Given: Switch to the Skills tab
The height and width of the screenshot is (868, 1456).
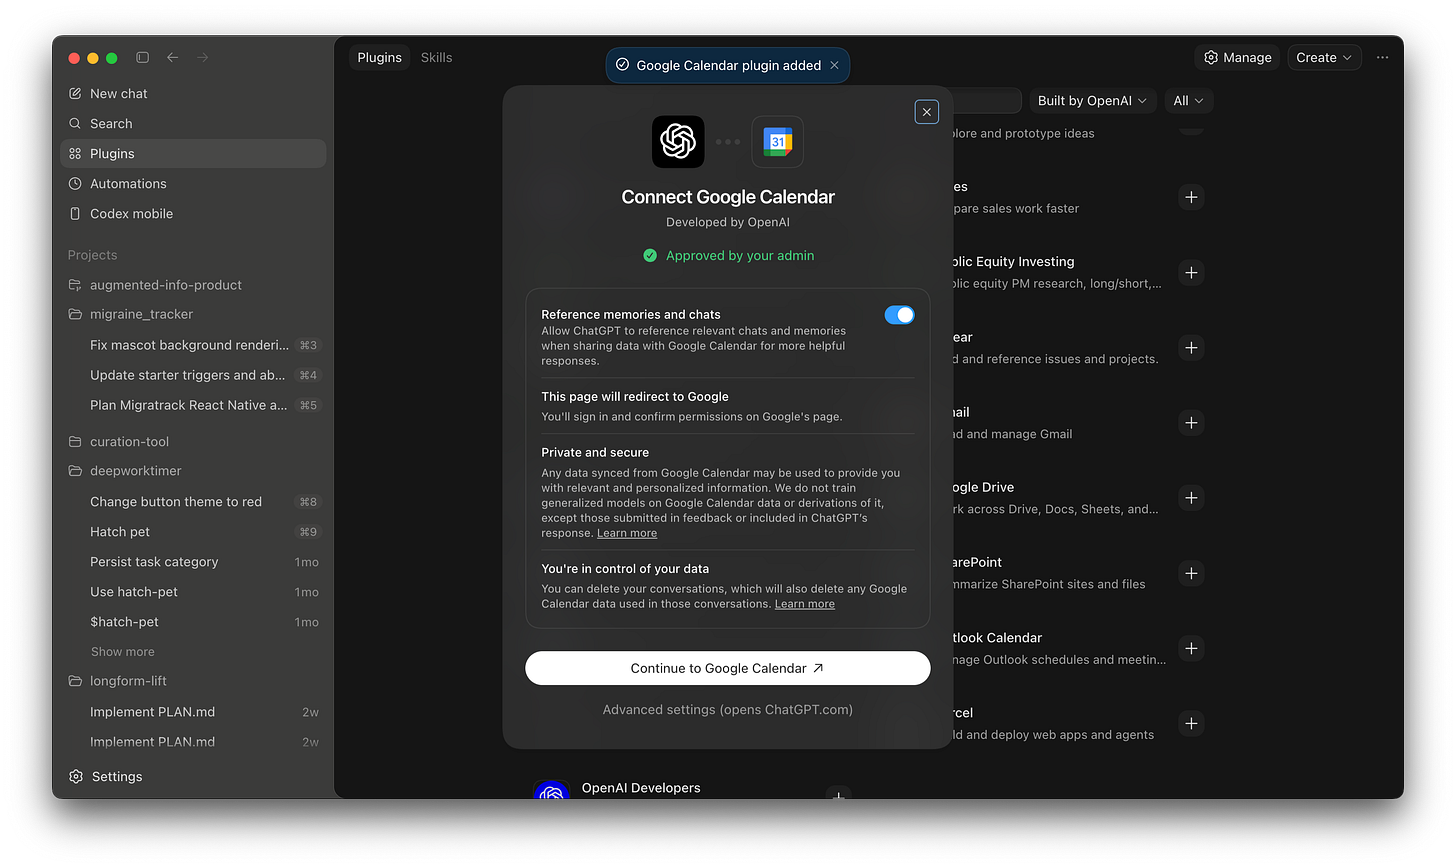Looking at the screenshot, I should pyautogui.click(x=437, y=57).
